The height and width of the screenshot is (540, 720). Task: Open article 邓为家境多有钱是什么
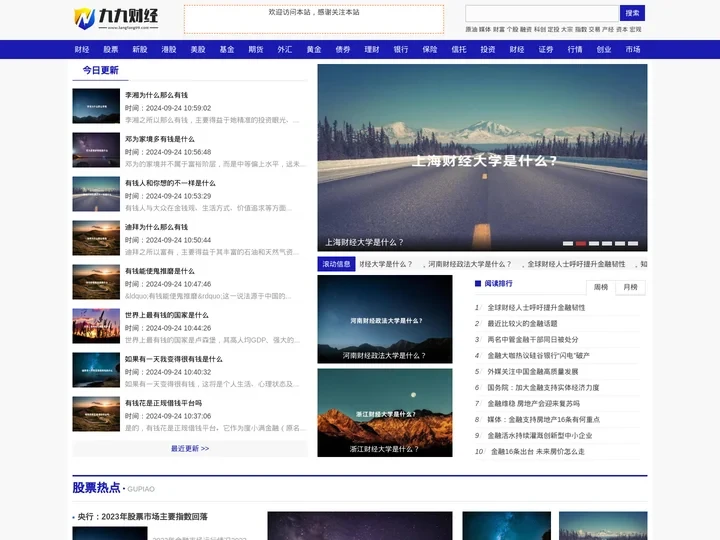[160, 139]
